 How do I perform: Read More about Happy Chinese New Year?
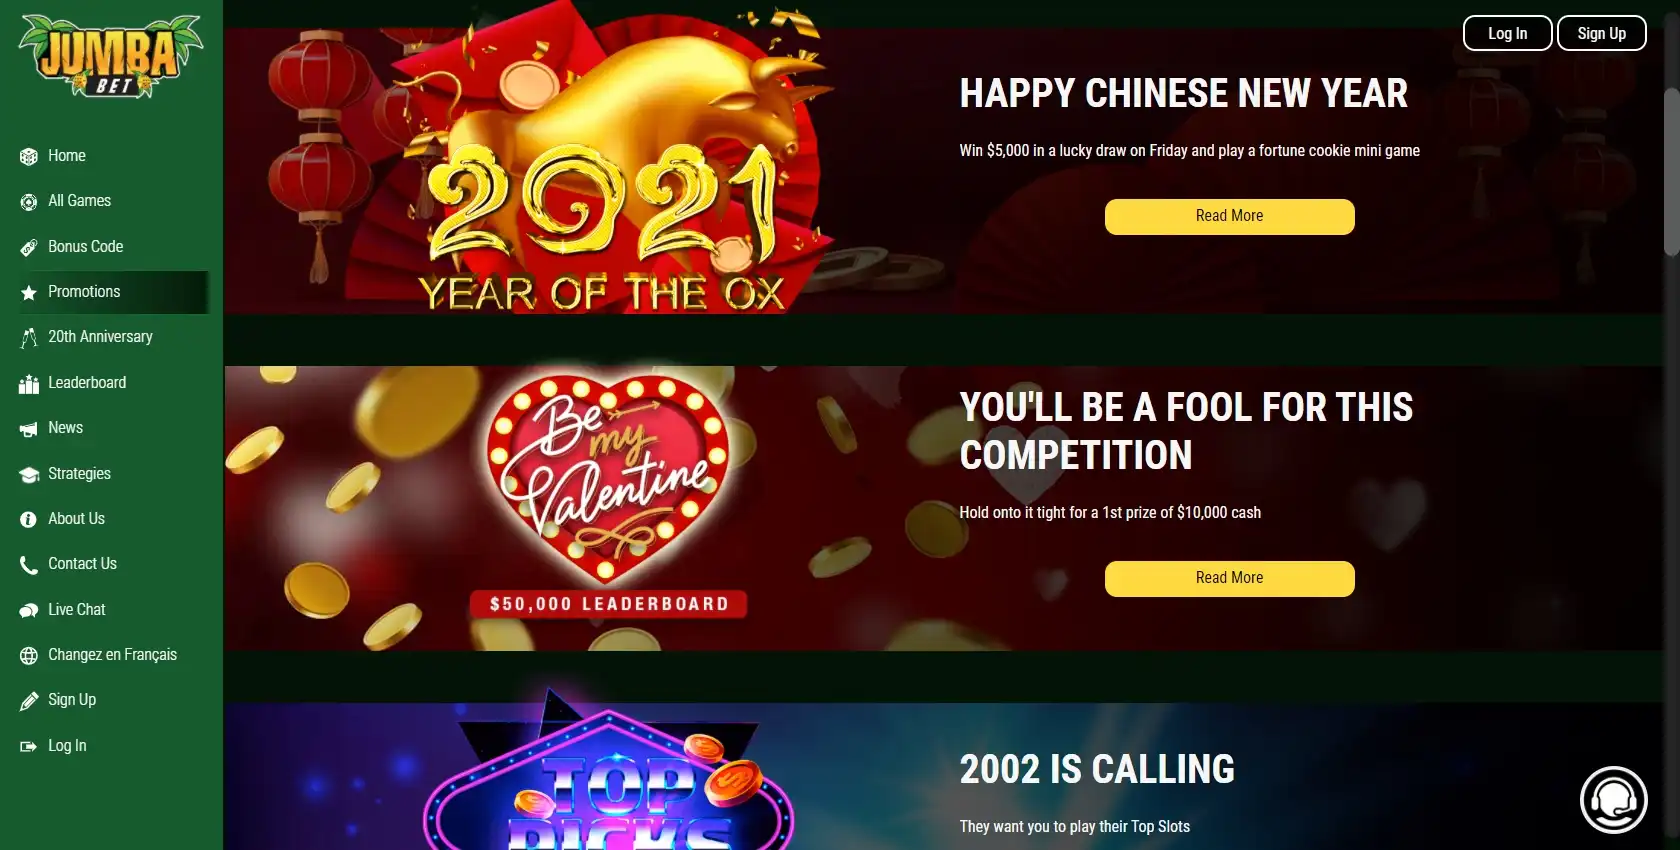tap(1229, 216)
